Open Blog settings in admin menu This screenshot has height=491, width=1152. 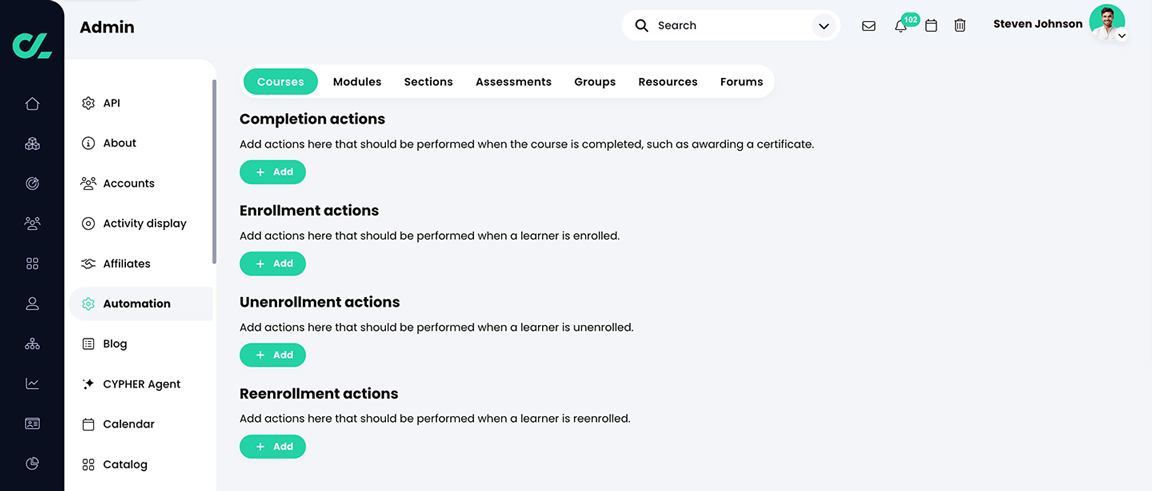140,343
